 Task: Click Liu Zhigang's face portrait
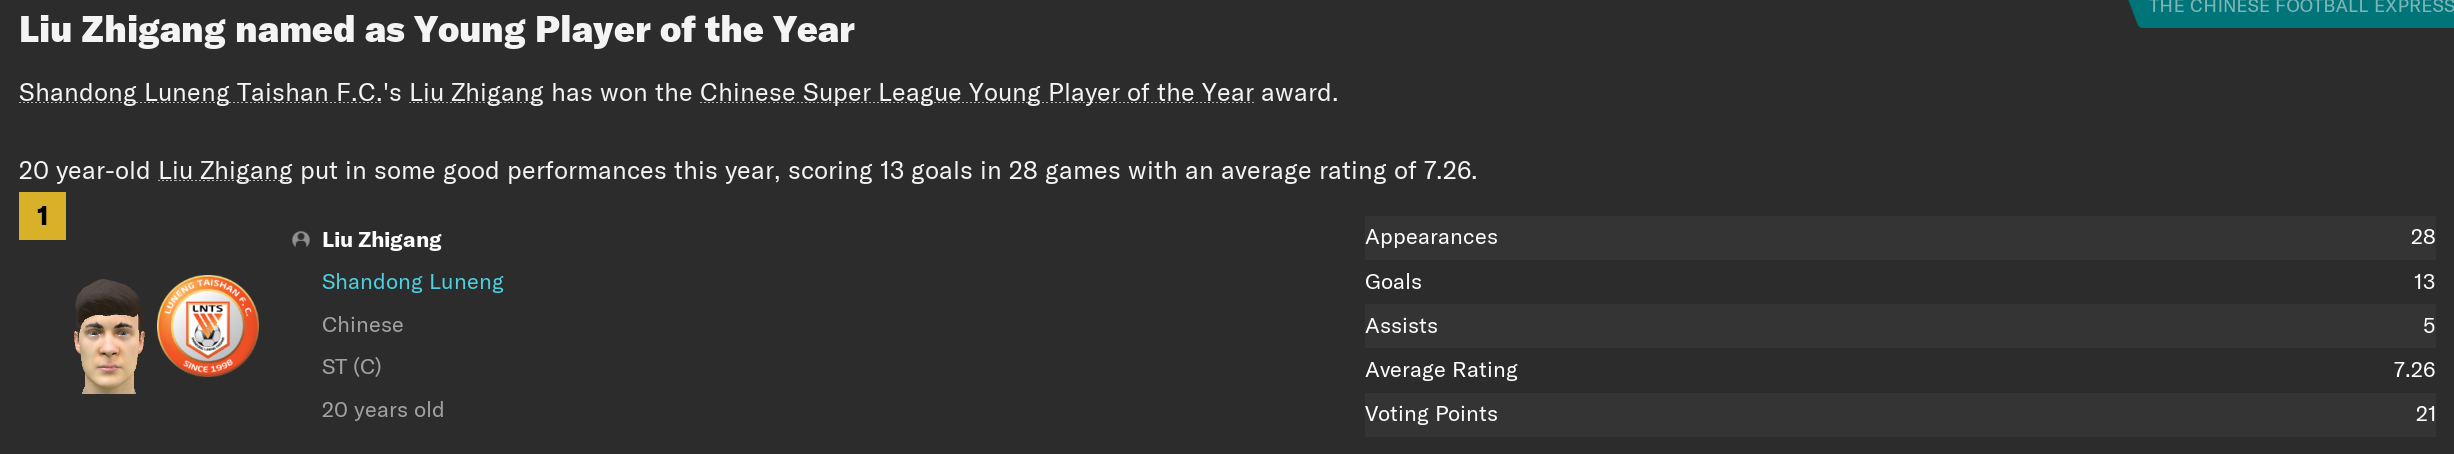pyautogui.click(x=108, y=336)
